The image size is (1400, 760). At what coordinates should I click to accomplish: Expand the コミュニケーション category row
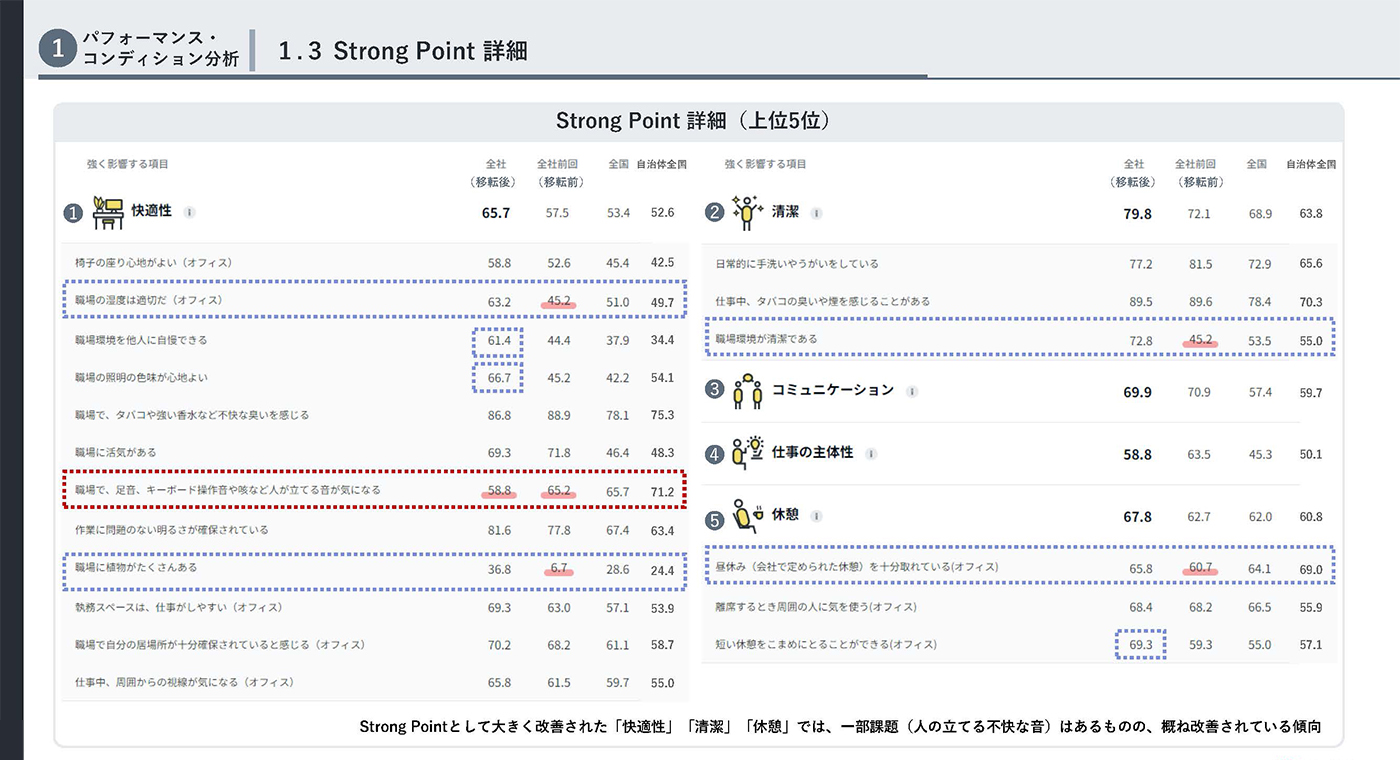pyautogui.click(x=1018, y=392)
